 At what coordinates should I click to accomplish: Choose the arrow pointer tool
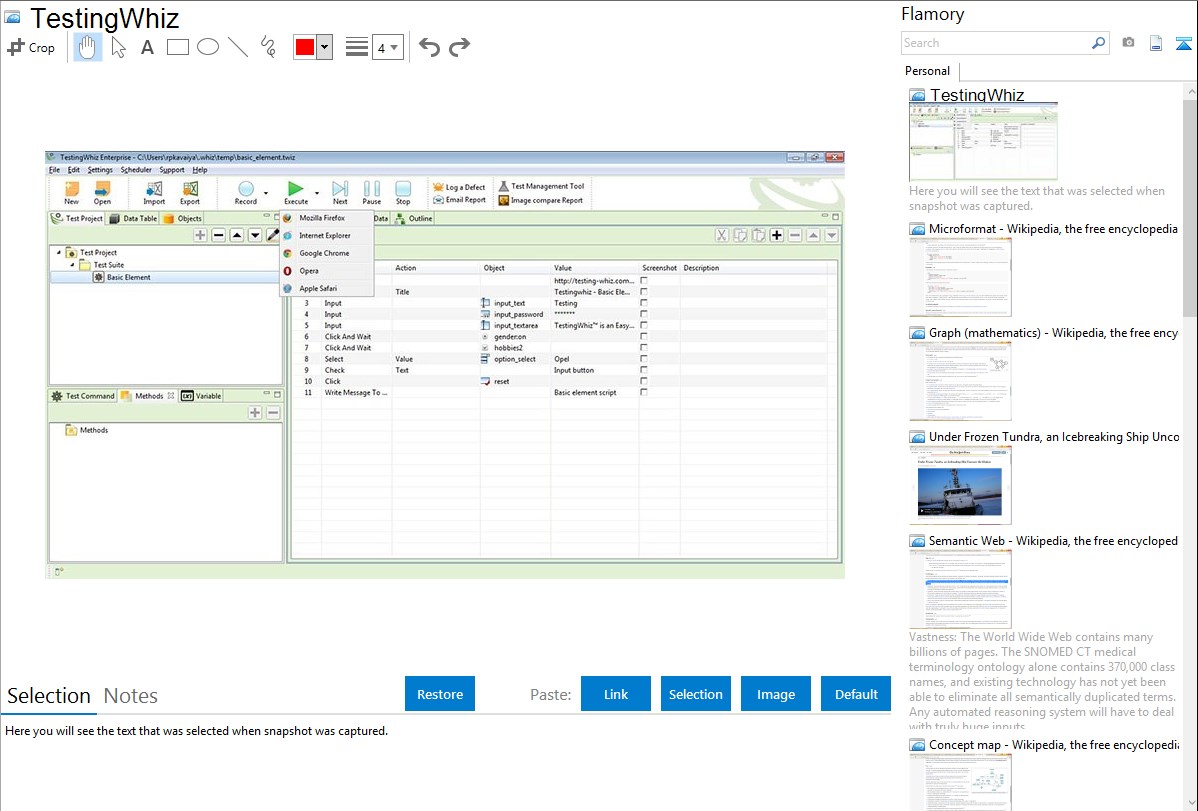pyautogui.click(x=118, y=47)
